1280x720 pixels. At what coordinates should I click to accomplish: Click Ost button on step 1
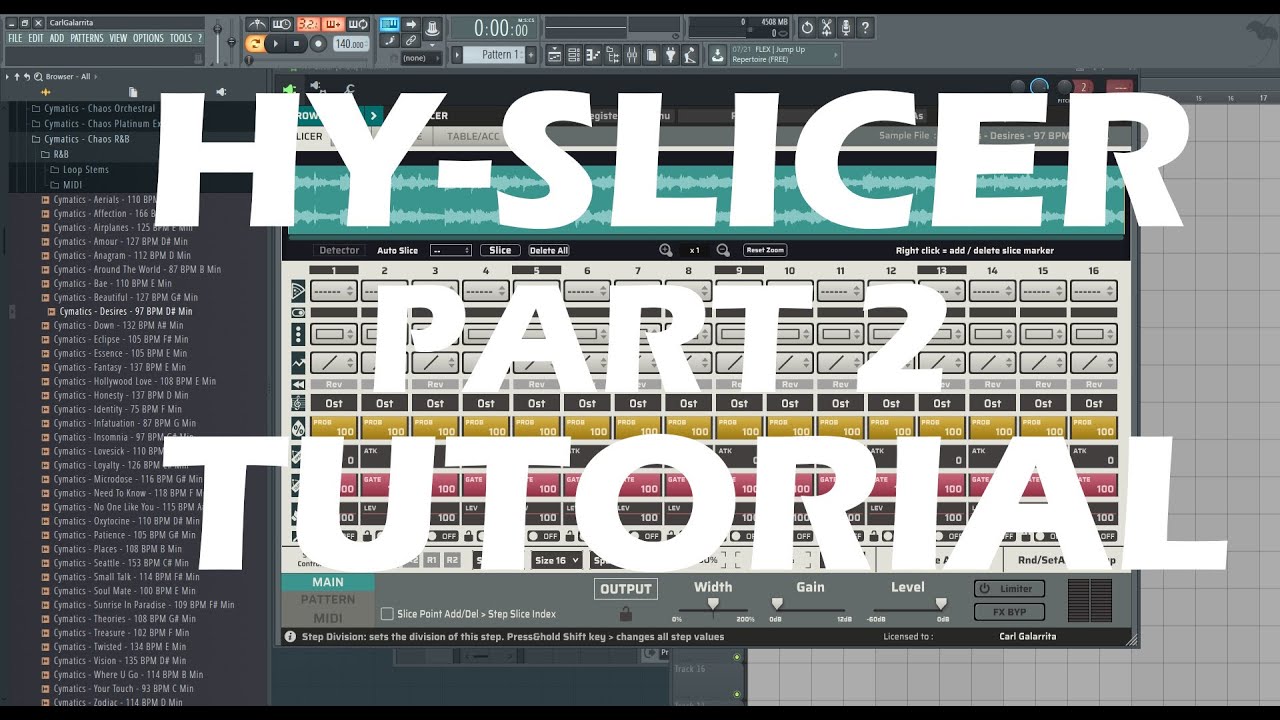(333, 403)
